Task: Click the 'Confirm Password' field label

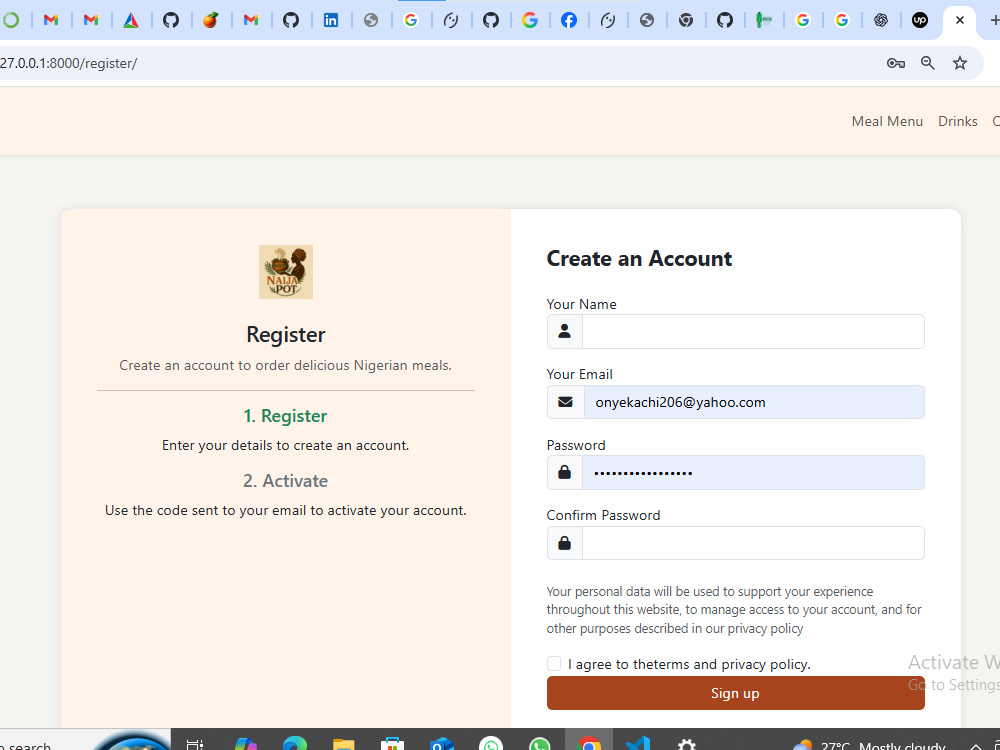Action: click(603, 515)
